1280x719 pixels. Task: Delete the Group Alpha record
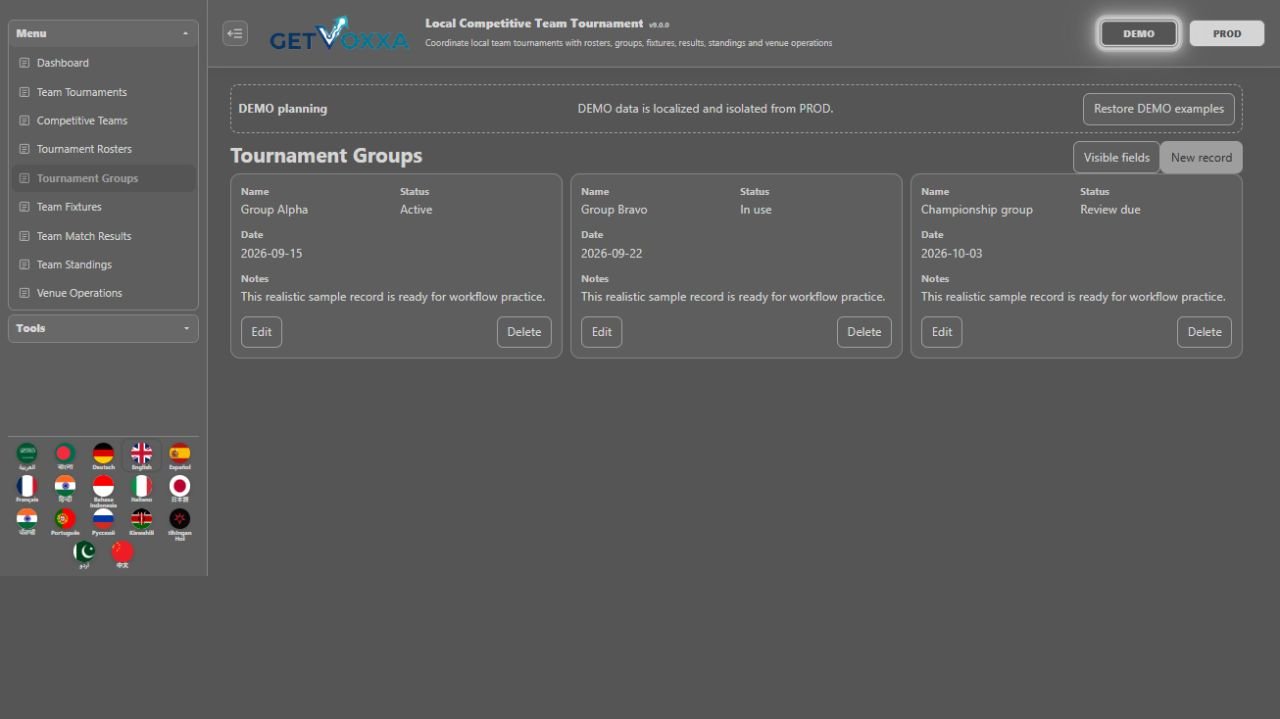click(524, 332)
